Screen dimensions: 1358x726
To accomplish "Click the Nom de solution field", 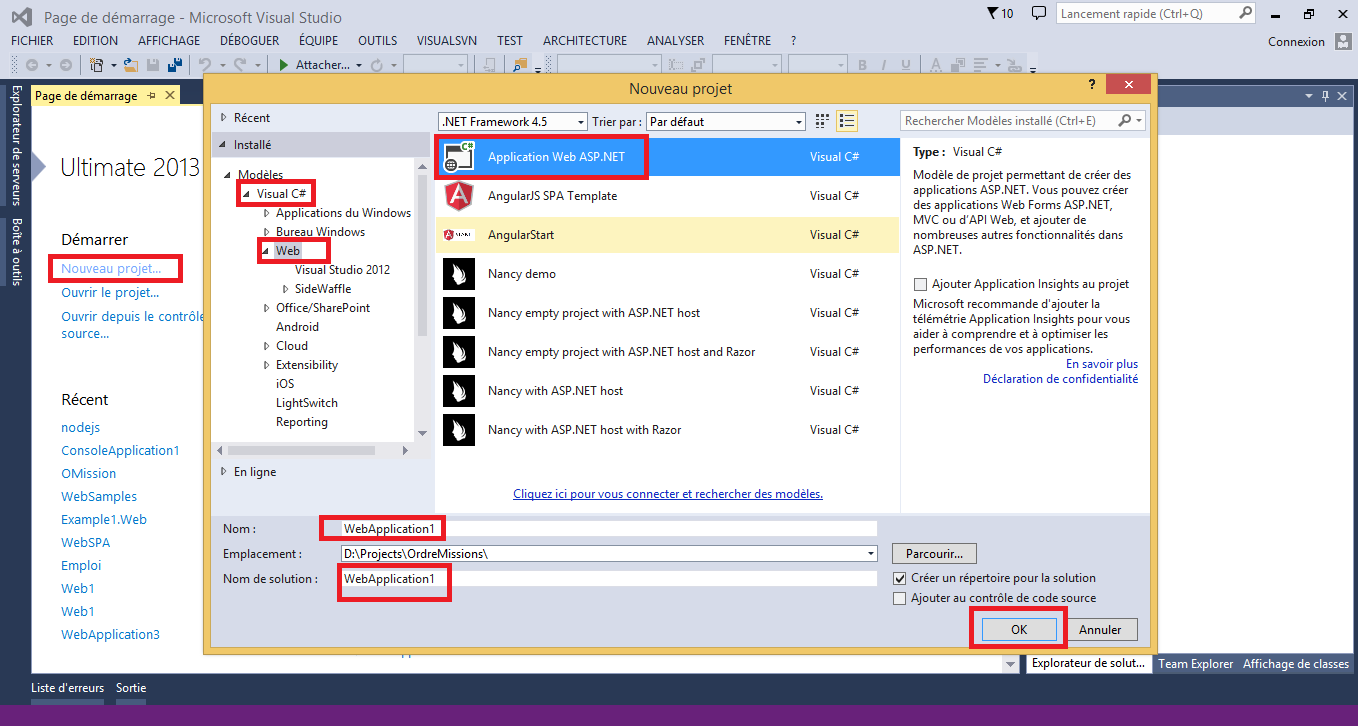I will [x=608, y=579].
